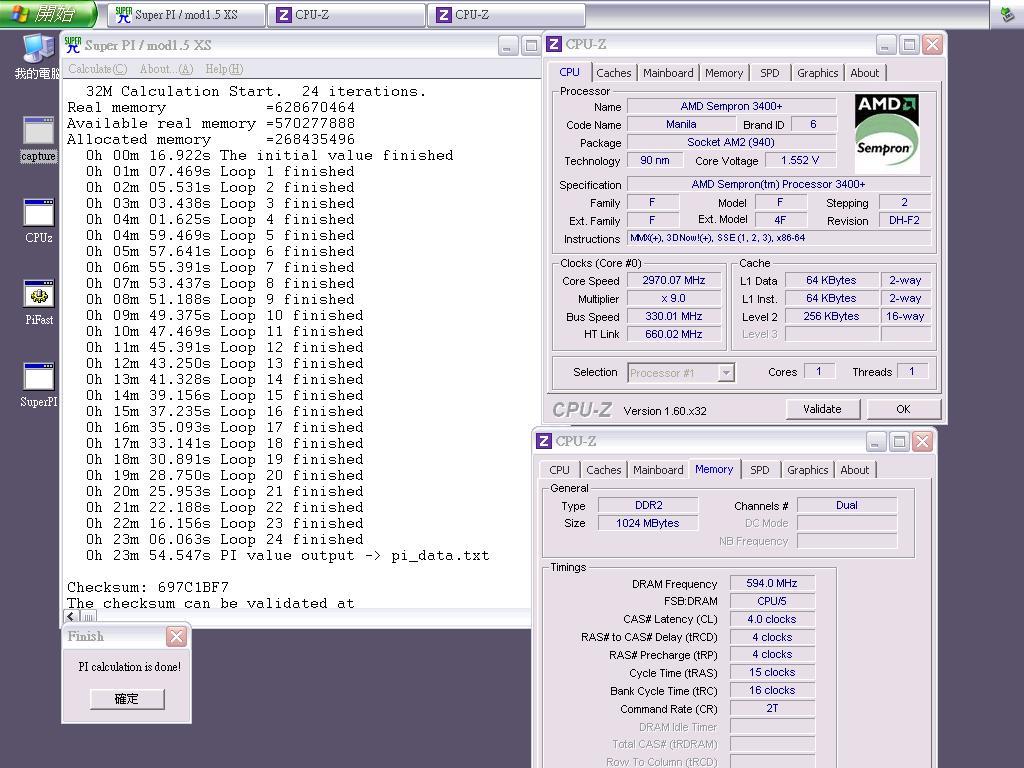This screenshot has width=1024, height=768.
Task: Close the Finish dialog
Action: (x=176, y=636)
